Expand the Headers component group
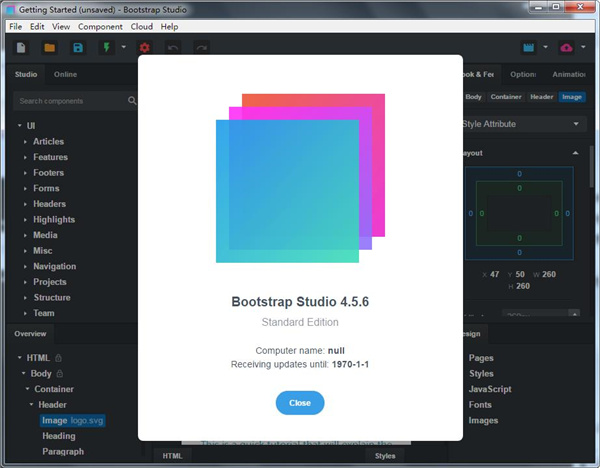This screenshot has width=600, height=468. (x=25, y=204)
